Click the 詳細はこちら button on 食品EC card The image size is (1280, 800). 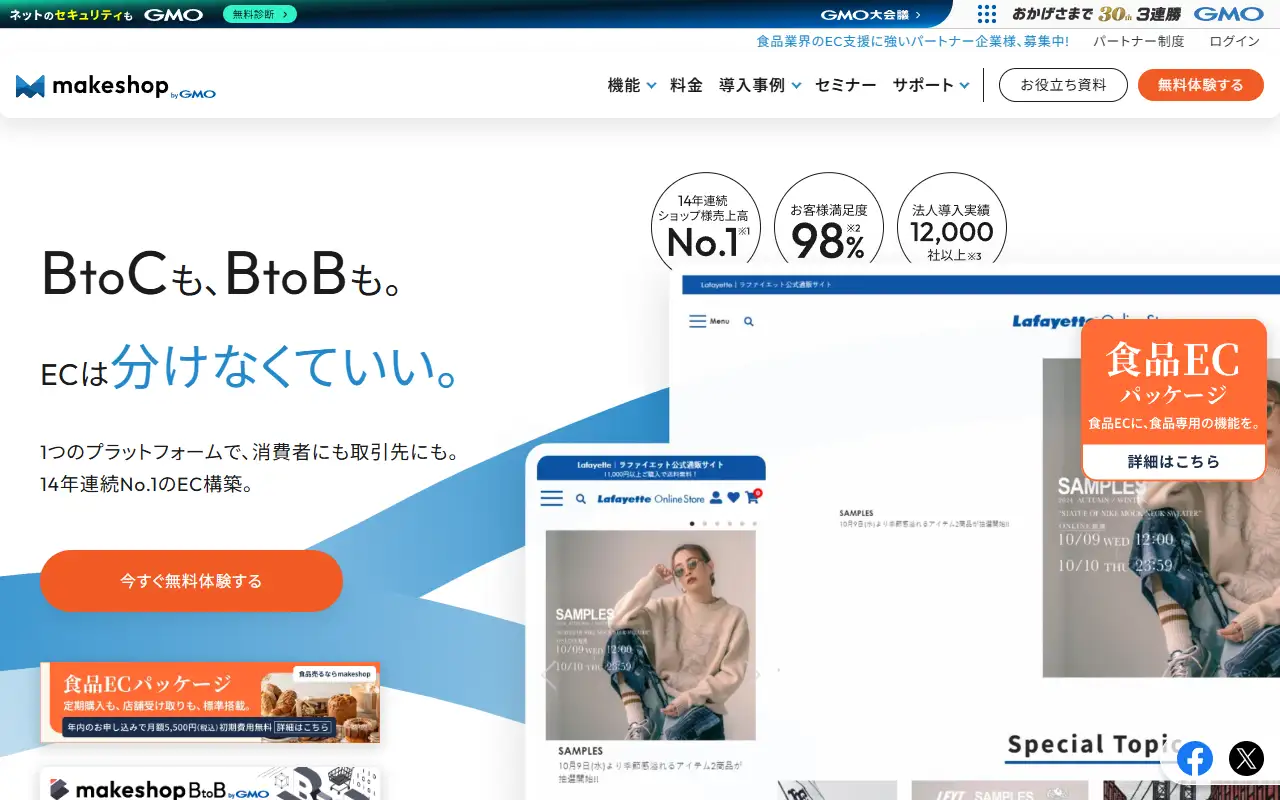pos(1174,462)
